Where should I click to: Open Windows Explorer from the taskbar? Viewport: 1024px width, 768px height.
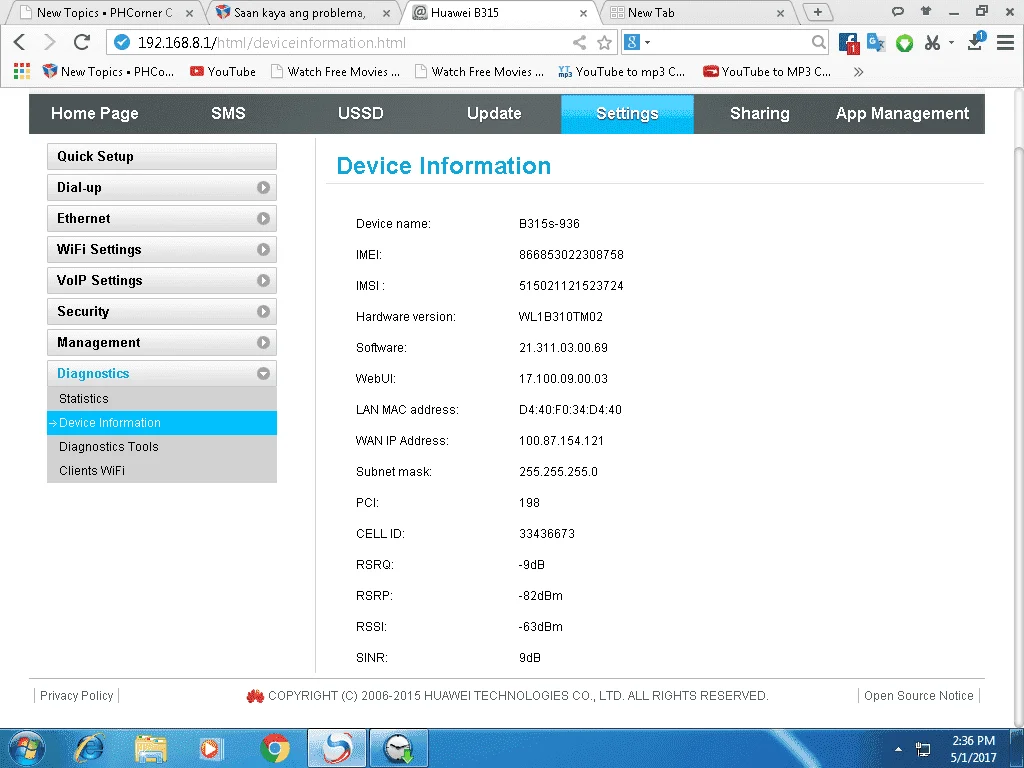coord(151,748)
